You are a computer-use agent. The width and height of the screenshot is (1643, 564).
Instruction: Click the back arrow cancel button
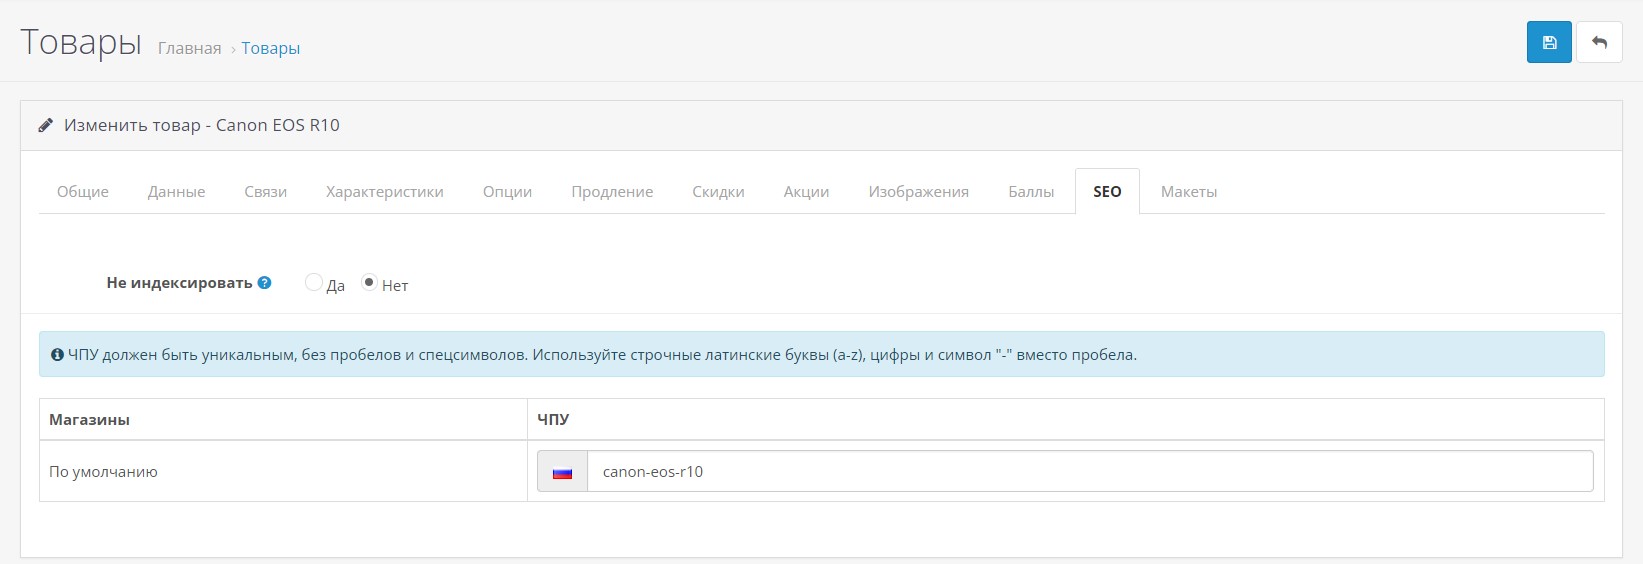(x=1599, y=42)
